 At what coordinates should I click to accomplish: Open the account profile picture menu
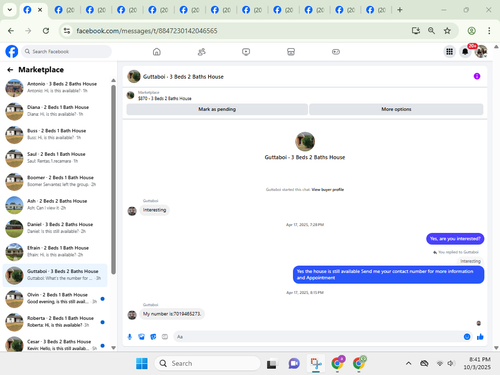tap(481, 52)
